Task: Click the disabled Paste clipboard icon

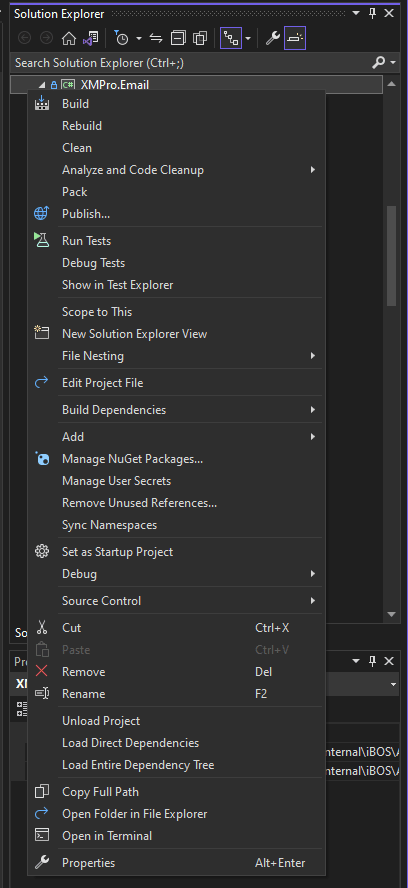Action: (x=42, y=650)
